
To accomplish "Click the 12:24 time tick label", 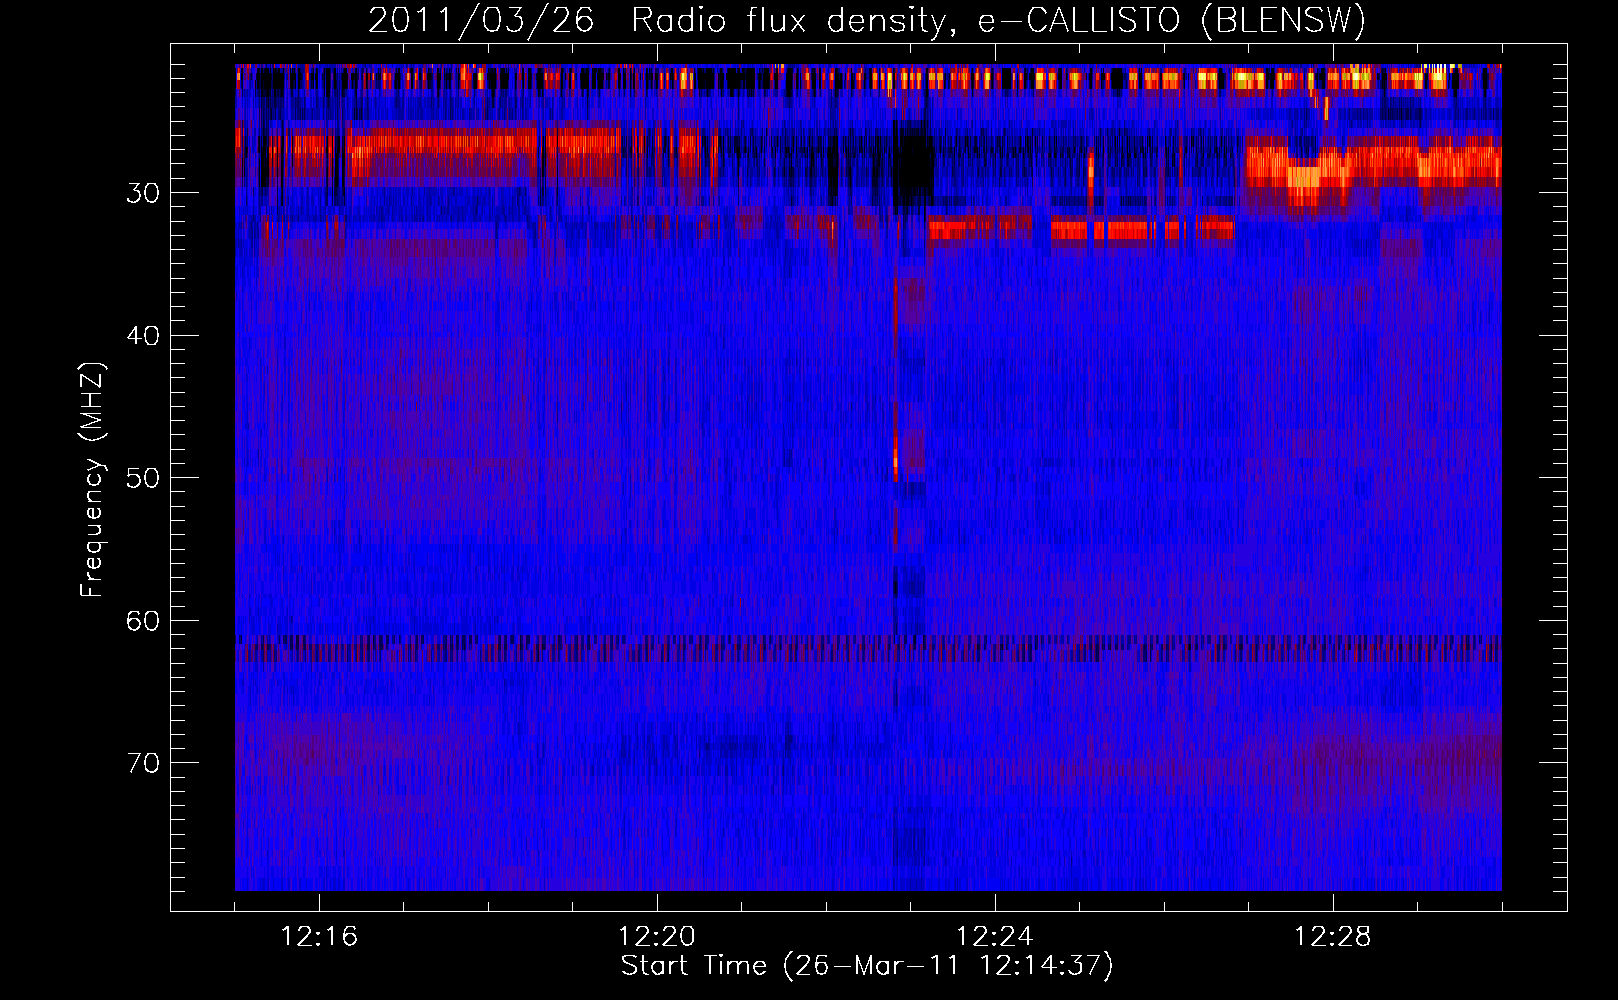I will tap(995, 936).
